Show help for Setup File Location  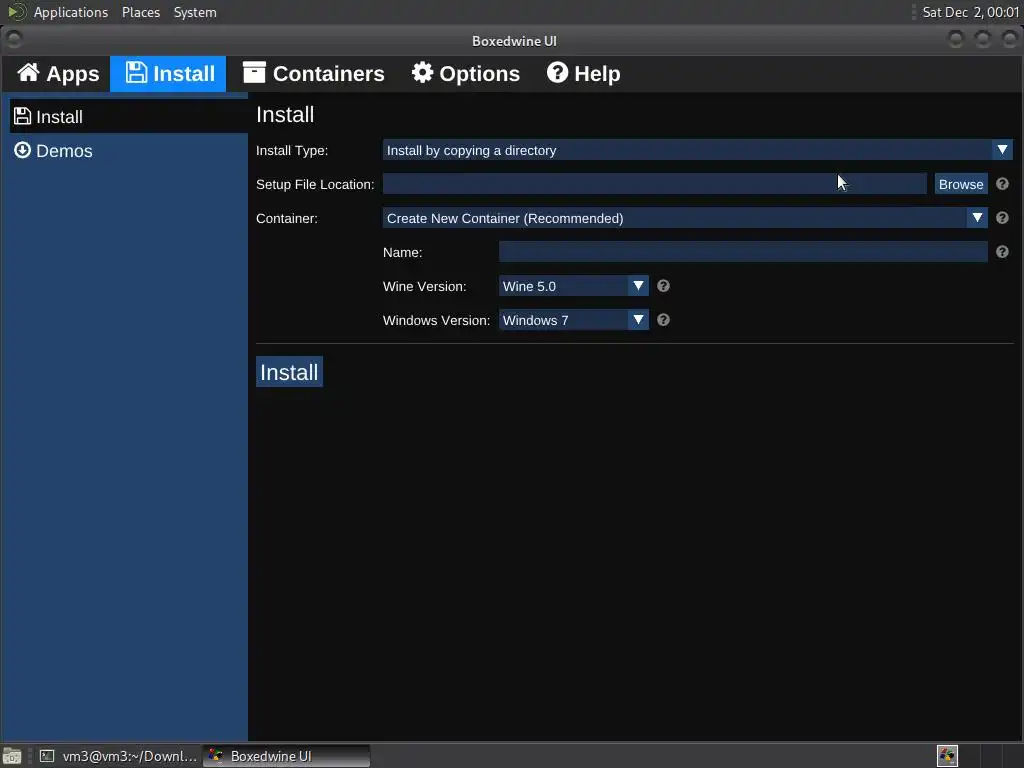pyautogui.click(x=1002, y=184)
